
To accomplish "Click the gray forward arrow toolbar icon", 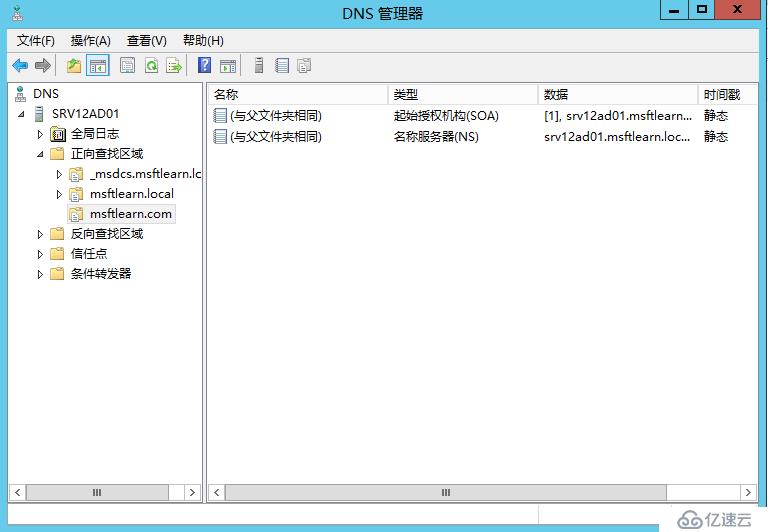I will point(43,65).
